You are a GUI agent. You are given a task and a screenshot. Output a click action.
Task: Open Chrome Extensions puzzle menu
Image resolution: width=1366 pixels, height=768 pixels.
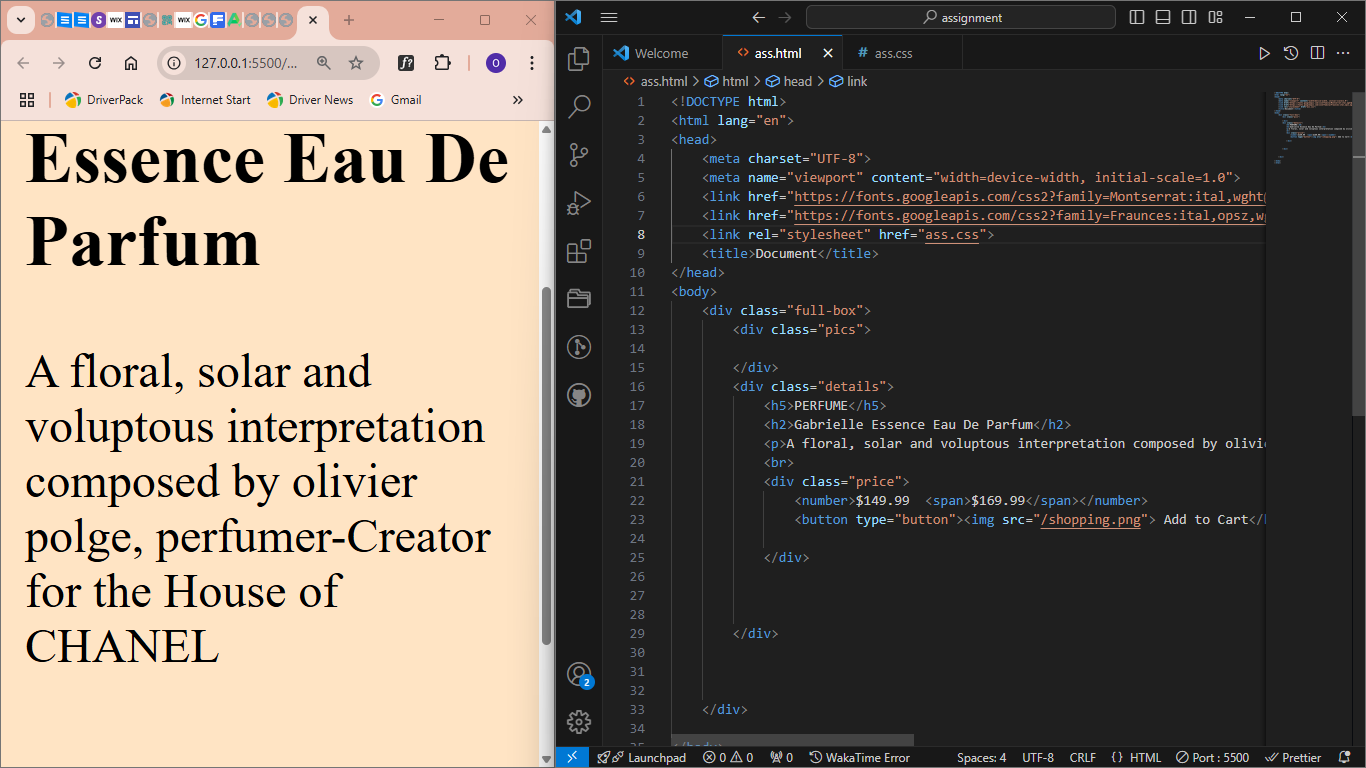pos(442,63)
